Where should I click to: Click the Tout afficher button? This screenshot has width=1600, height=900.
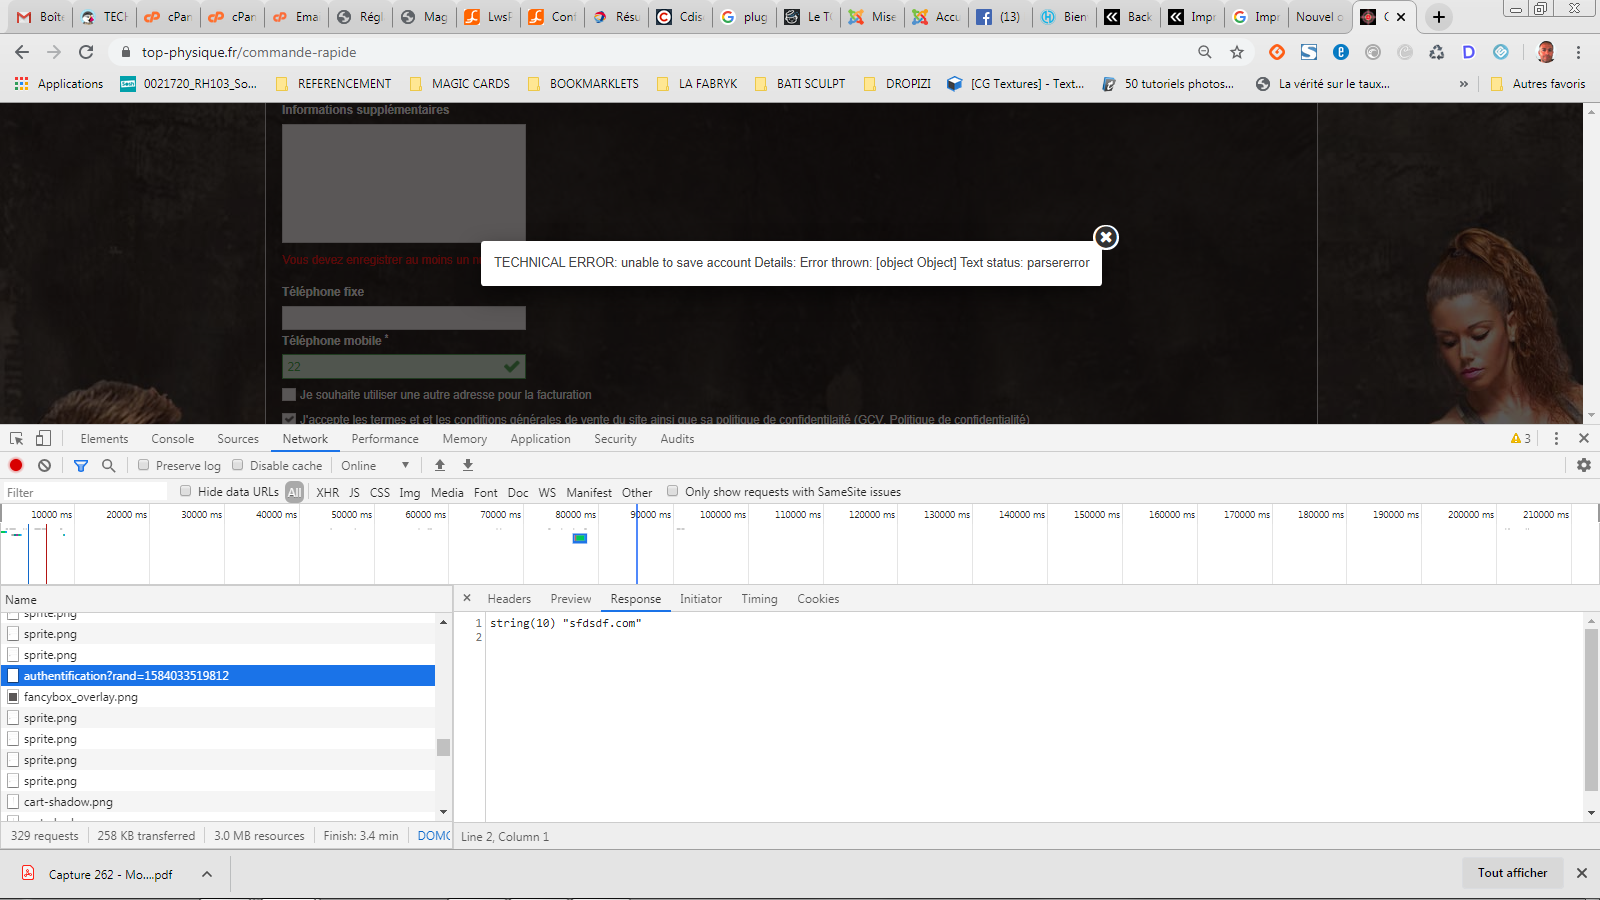(x=1512, y=873)
